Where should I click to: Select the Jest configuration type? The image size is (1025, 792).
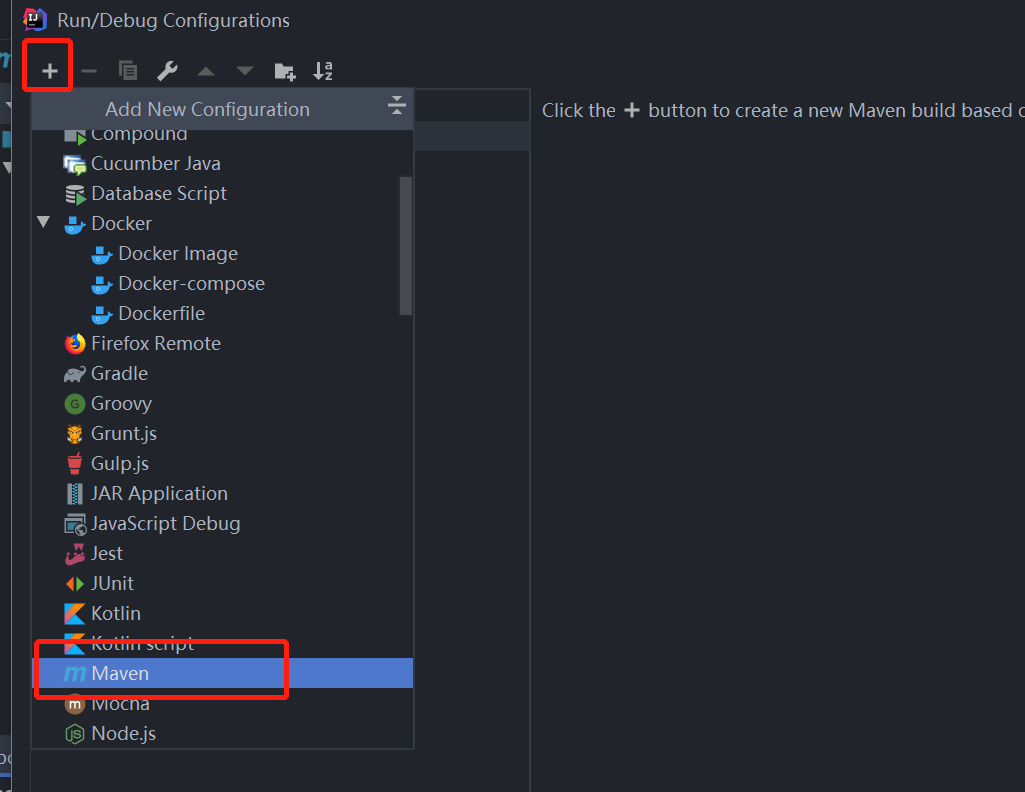pos(222,554)
